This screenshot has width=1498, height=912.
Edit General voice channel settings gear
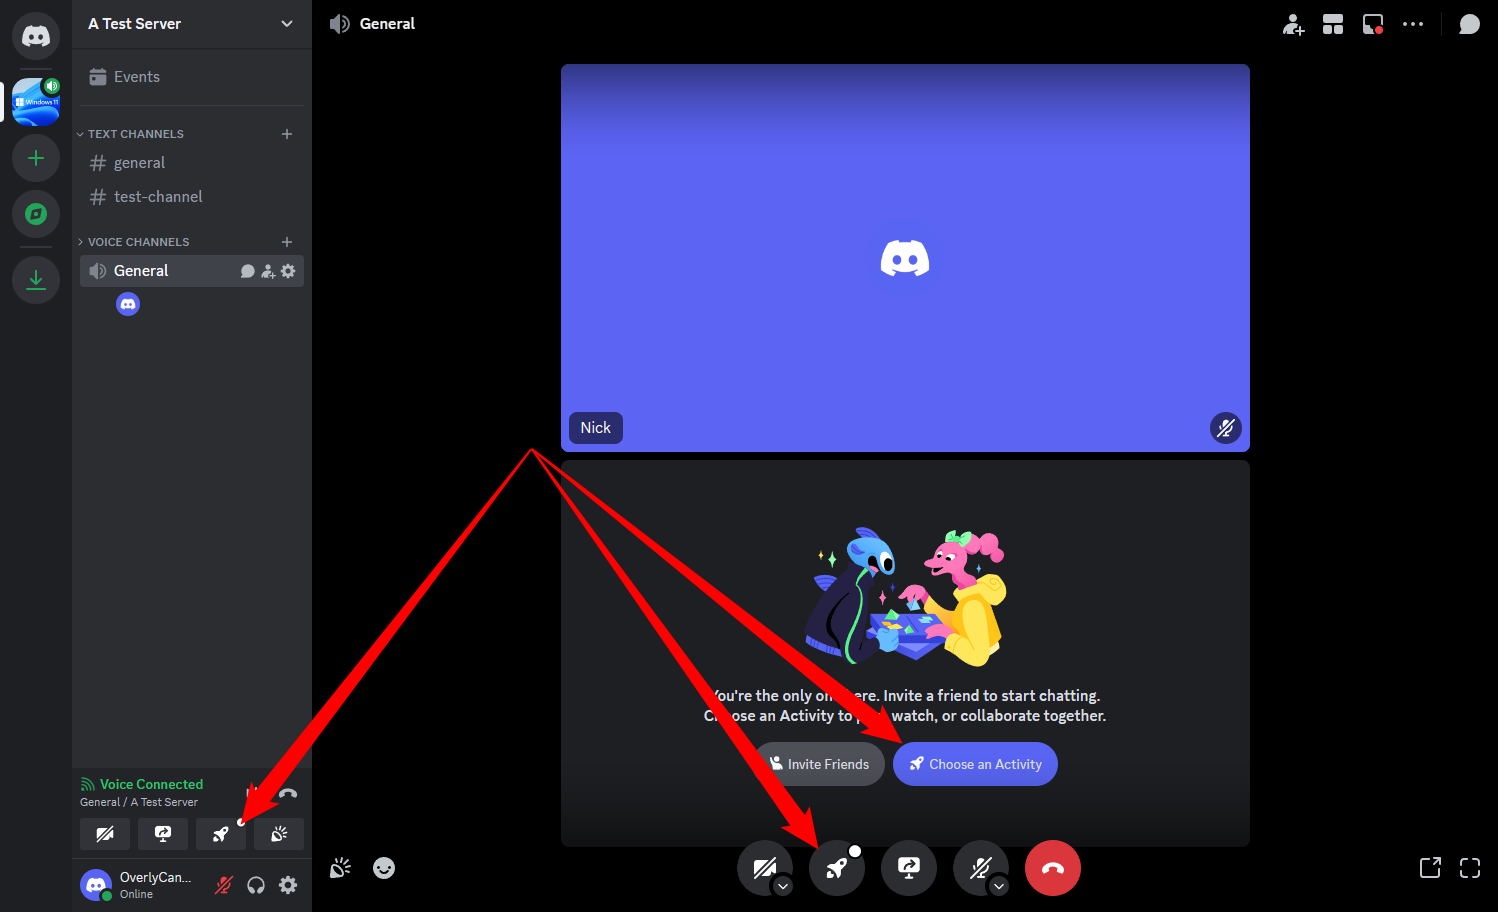coord(288,271)
